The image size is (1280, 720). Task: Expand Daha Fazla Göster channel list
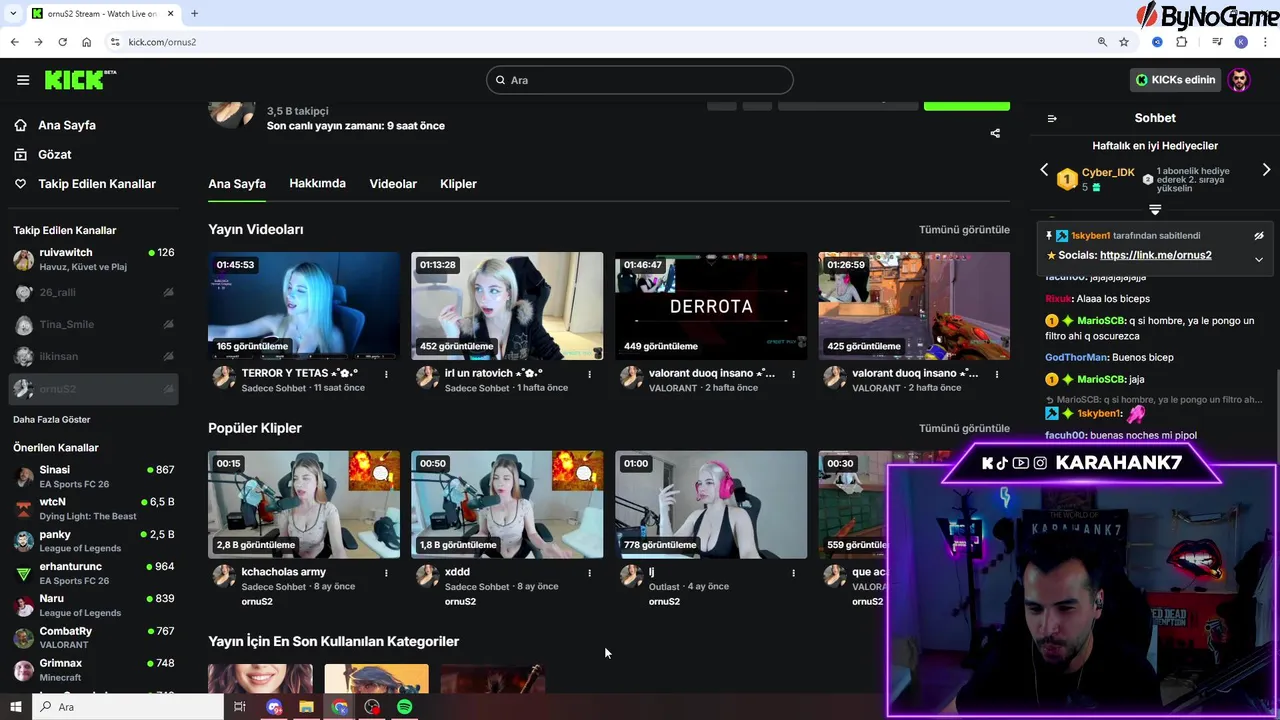pyautogui.click(x=52, y=420)
